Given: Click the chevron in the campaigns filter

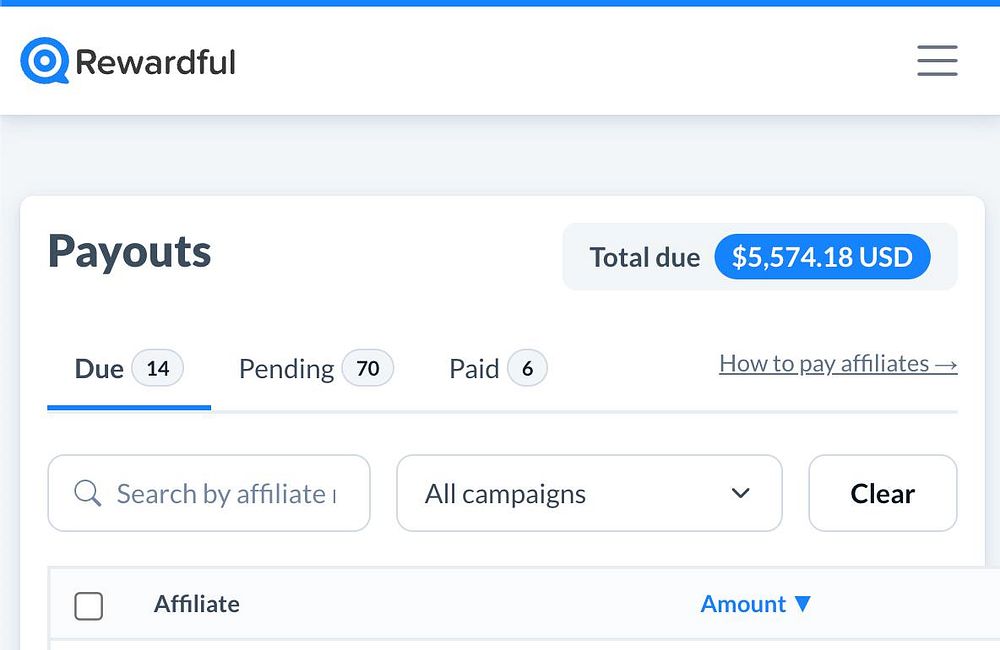Looking at the screenshot, I should tap(740, 494).
